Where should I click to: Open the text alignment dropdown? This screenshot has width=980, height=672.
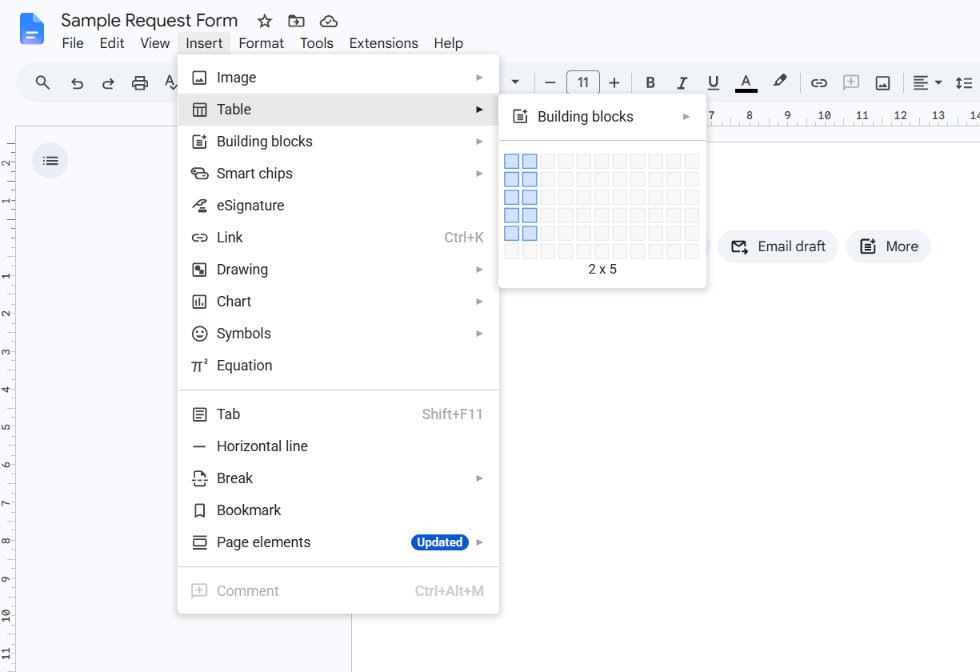tap(928, 83)
